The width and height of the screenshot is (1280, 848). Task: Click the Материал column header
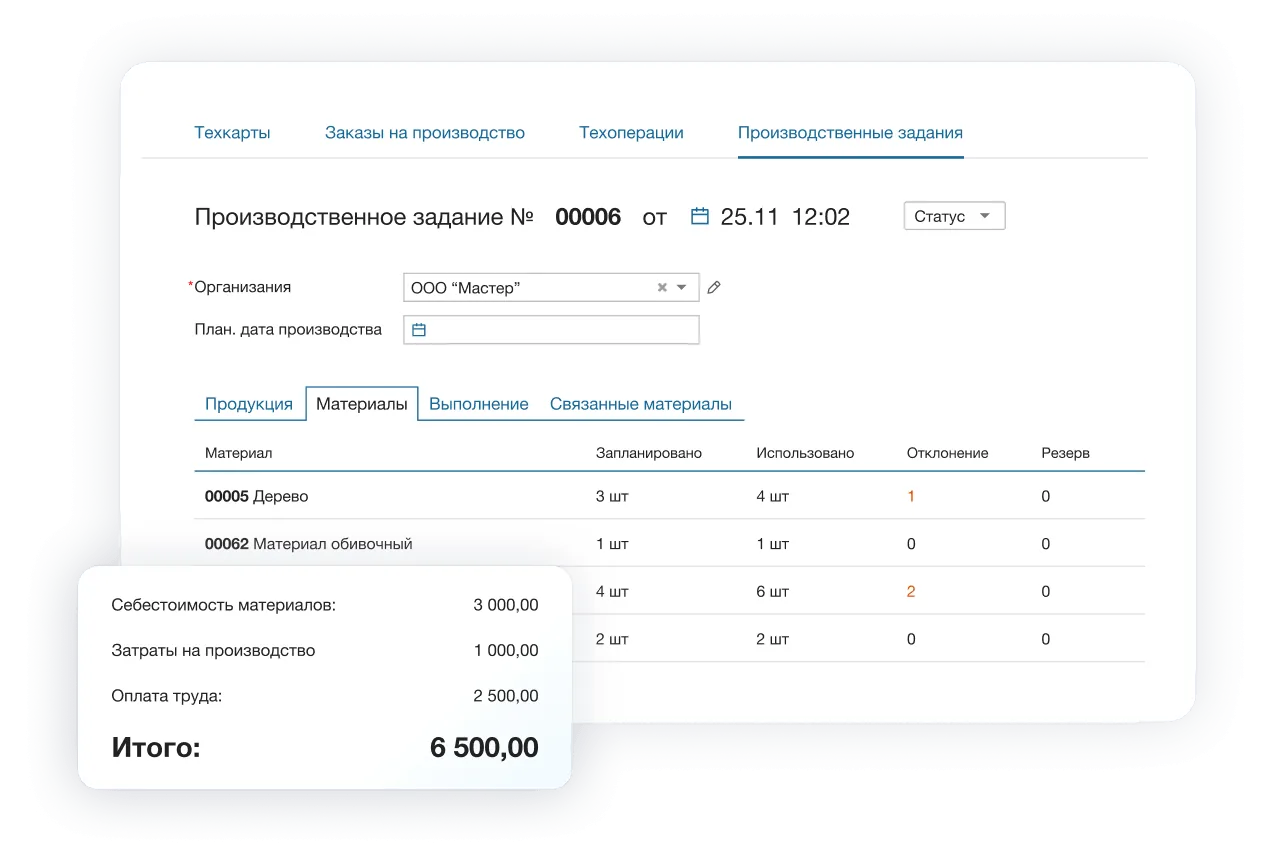[x=238, y=453]
